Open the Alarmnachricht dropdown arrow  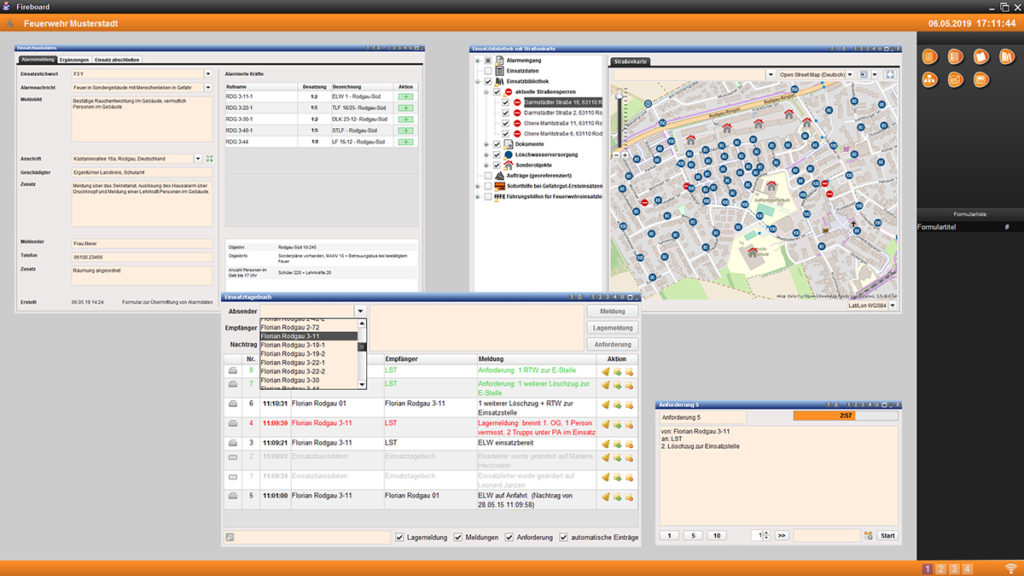(208, 88)
